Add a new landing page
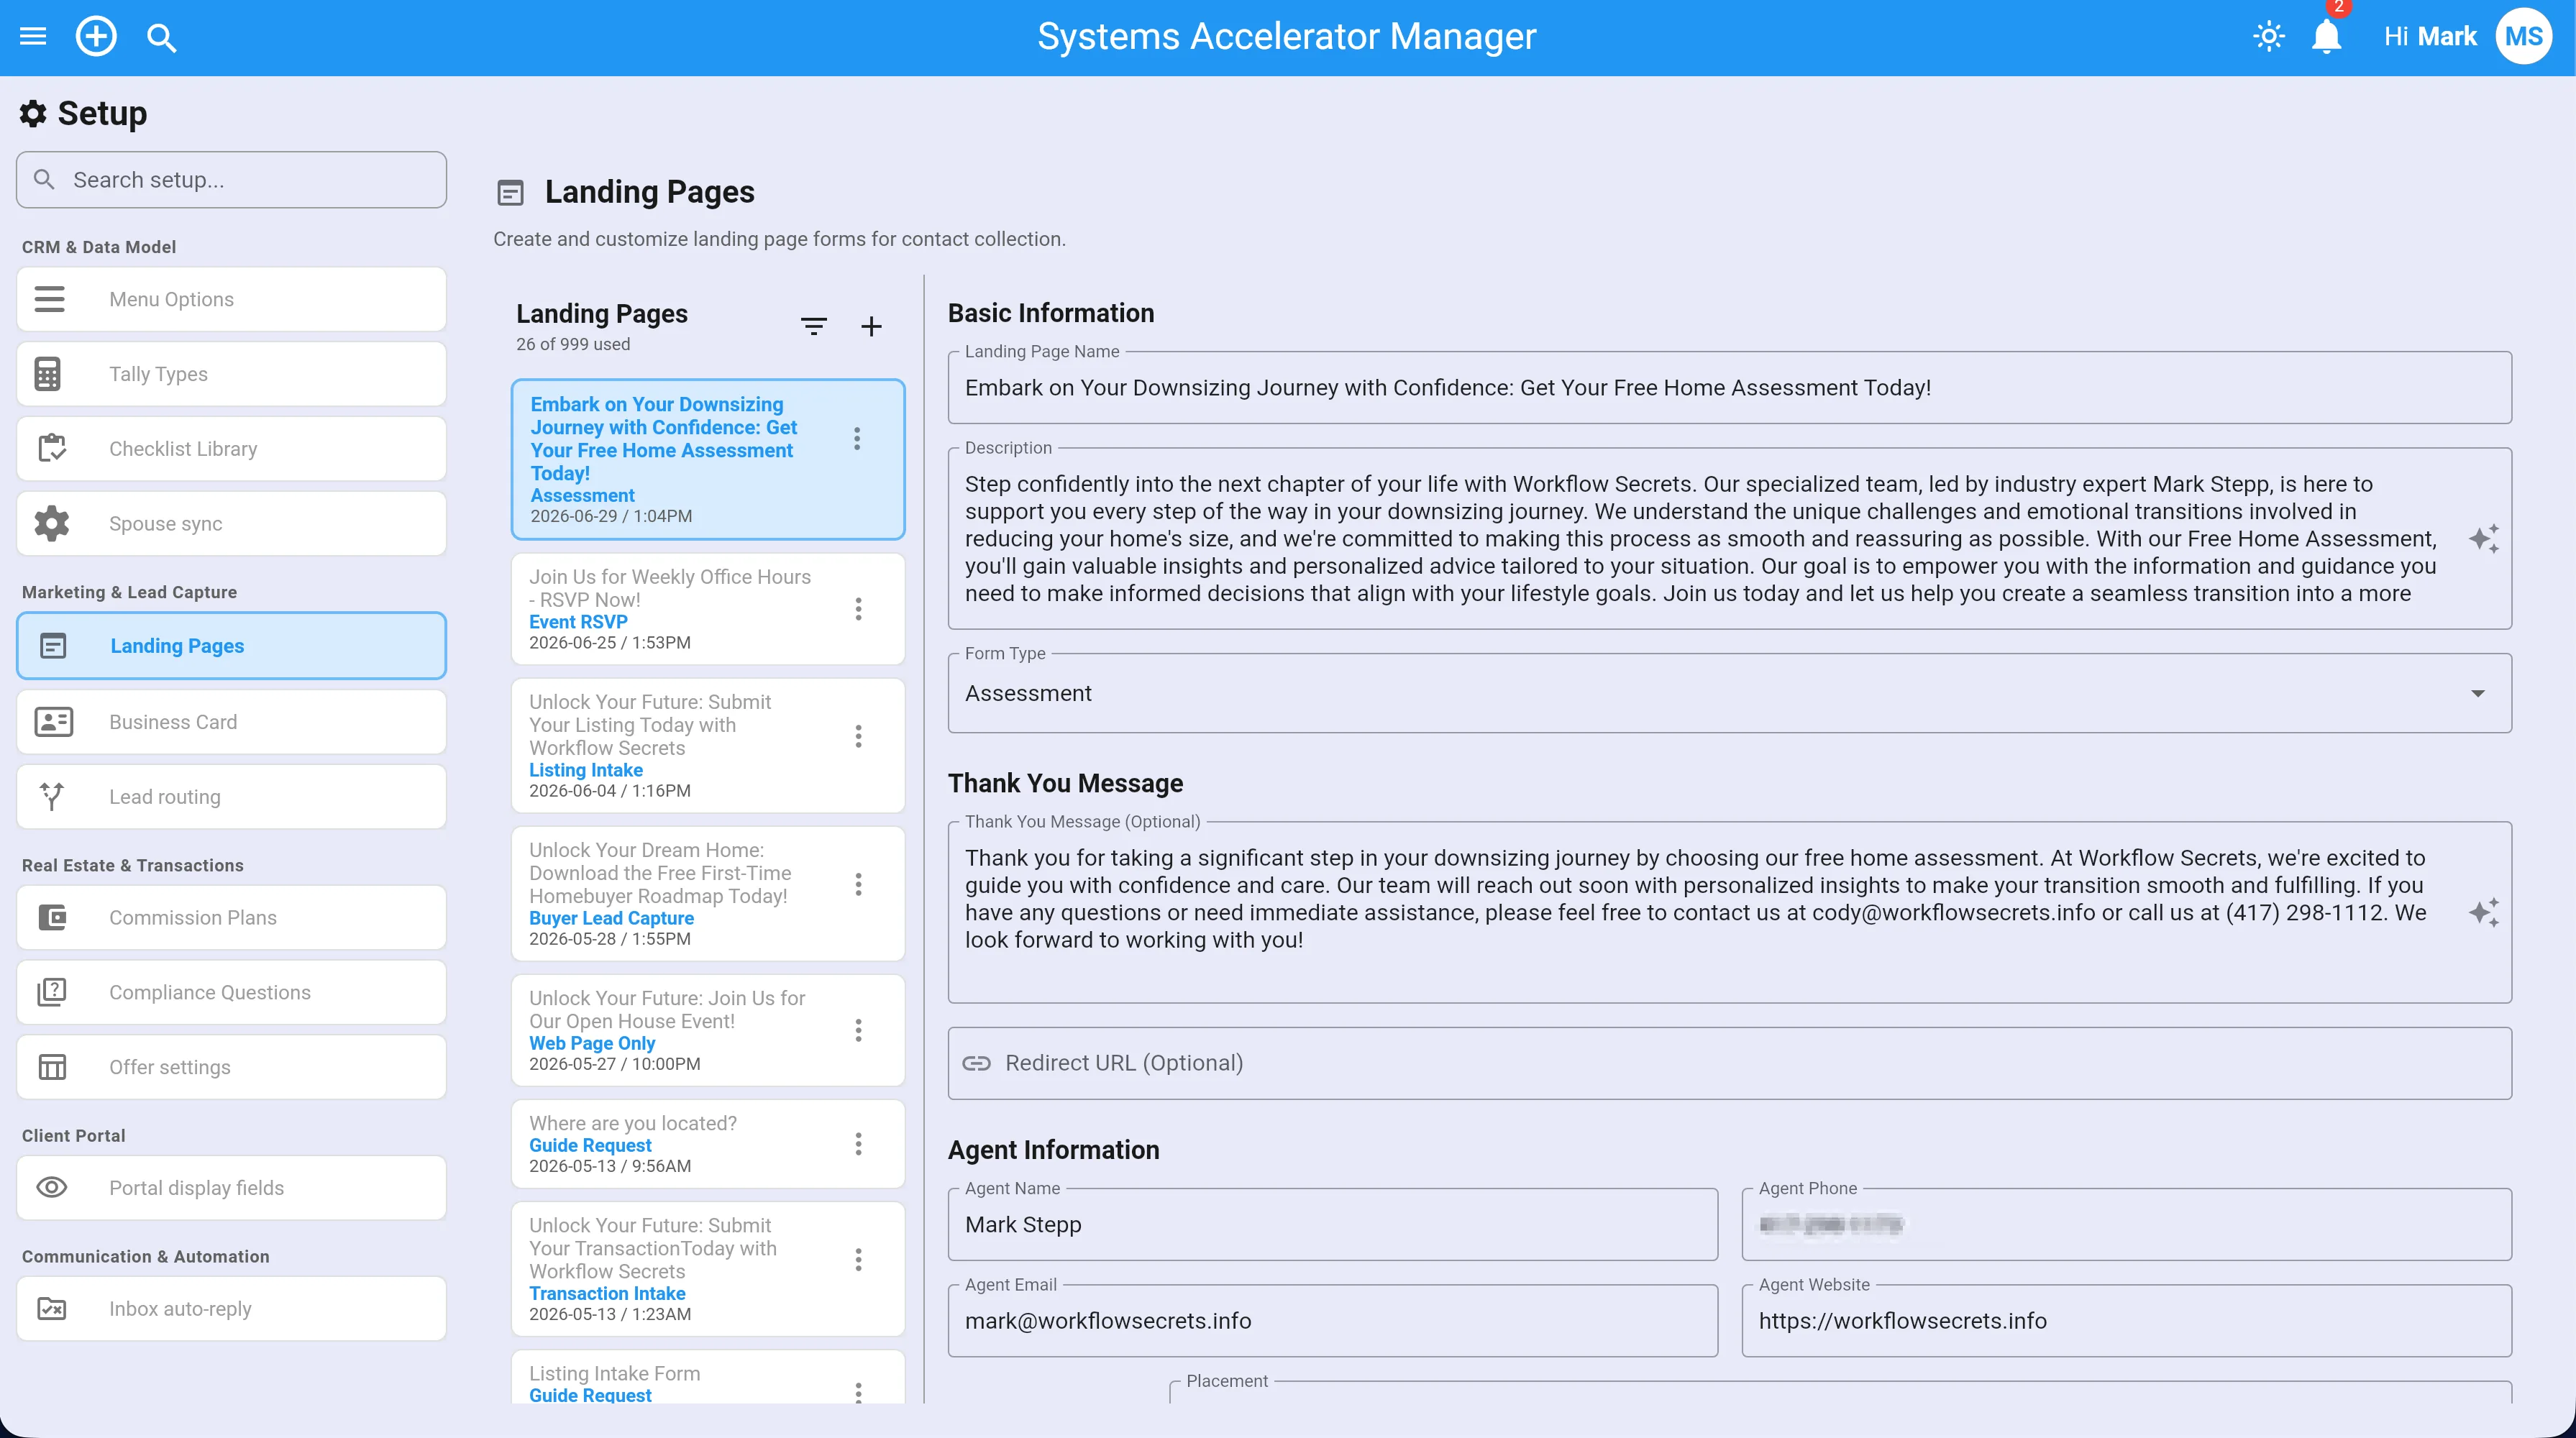 [871, 326]
